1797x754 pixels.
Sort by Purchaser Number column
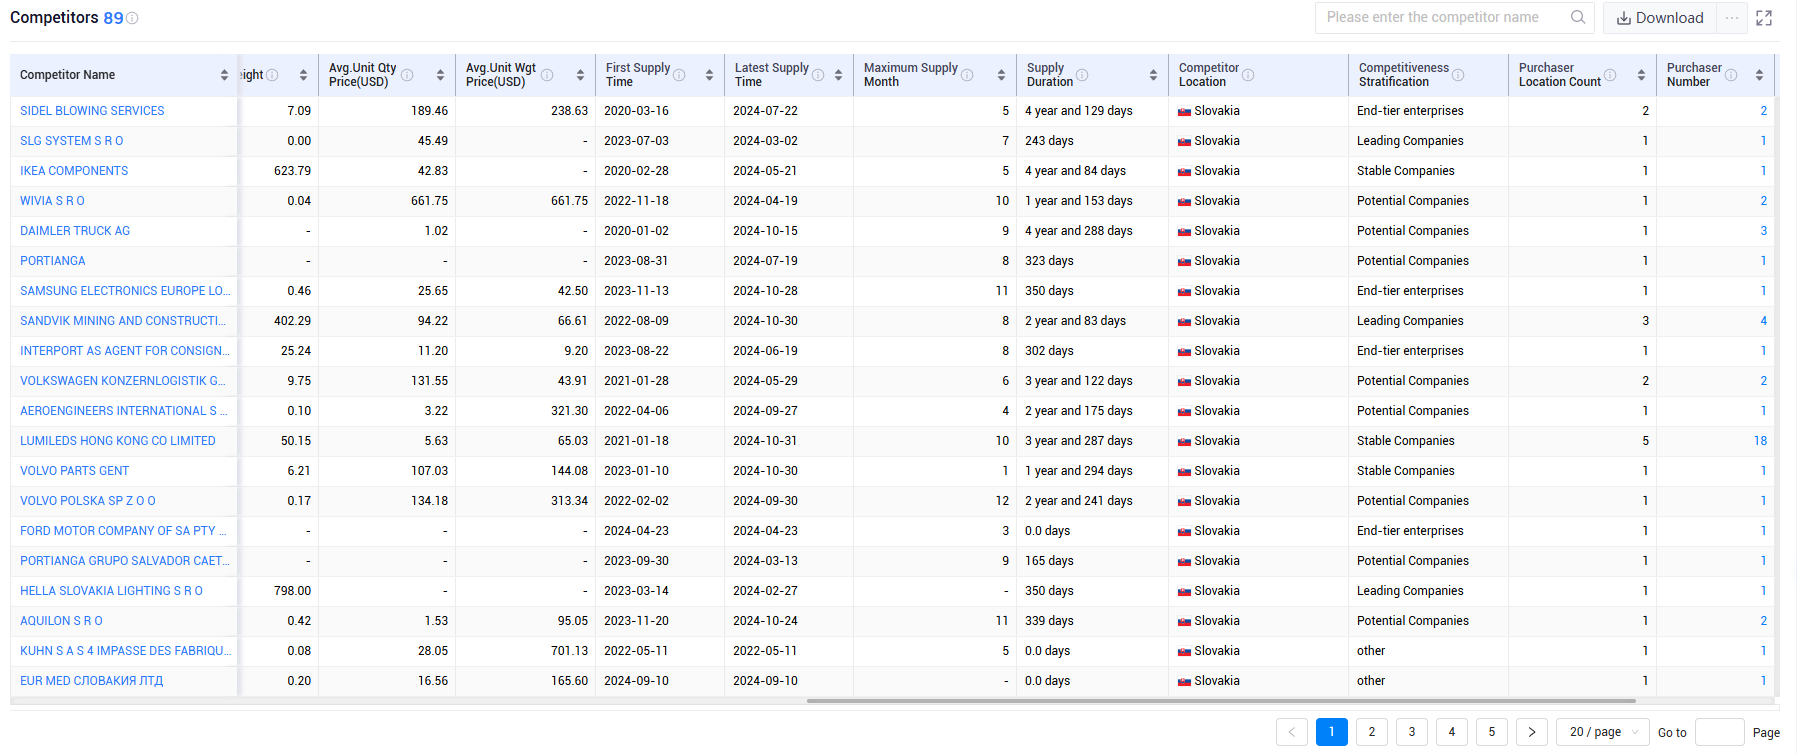(x=1759, y=75)
